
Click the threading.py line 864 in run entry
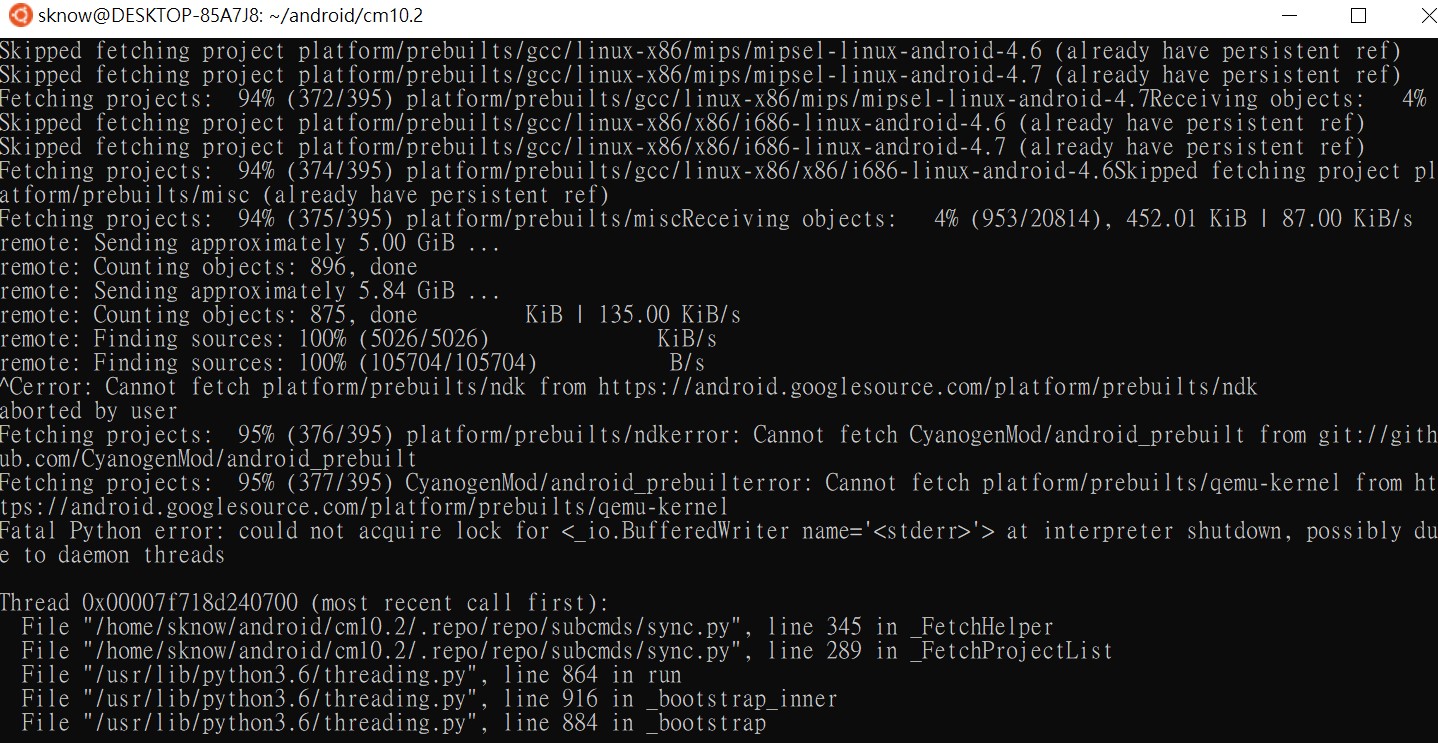(x=351, y=675)
